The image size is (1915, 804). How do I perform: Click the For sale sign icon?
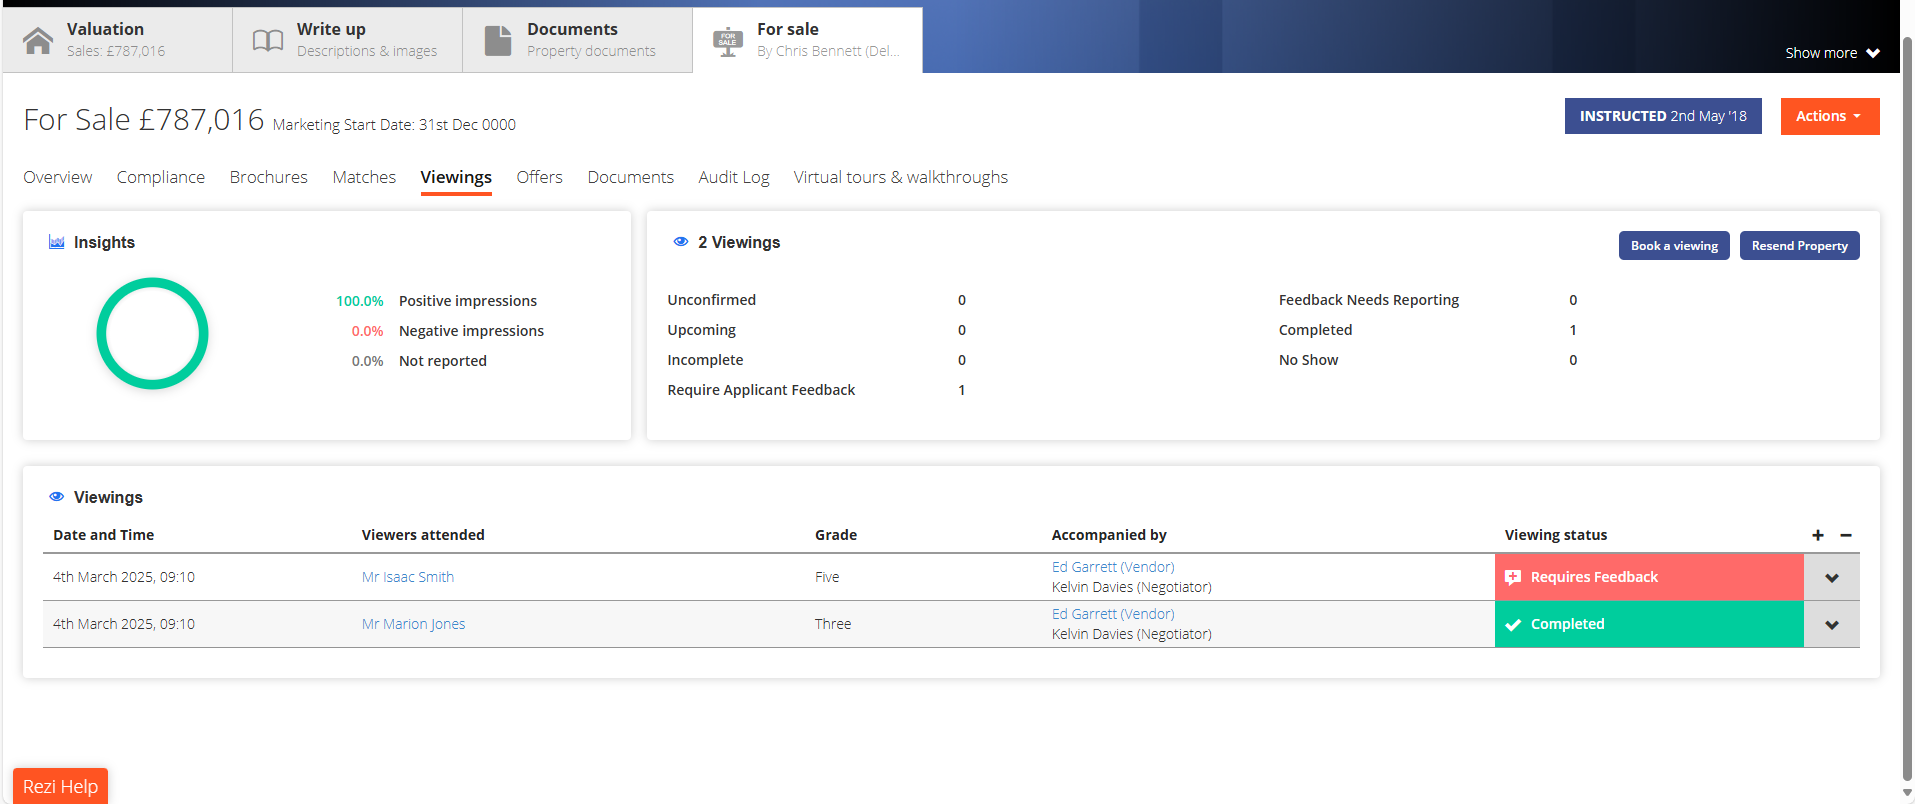tap(728, 42)
